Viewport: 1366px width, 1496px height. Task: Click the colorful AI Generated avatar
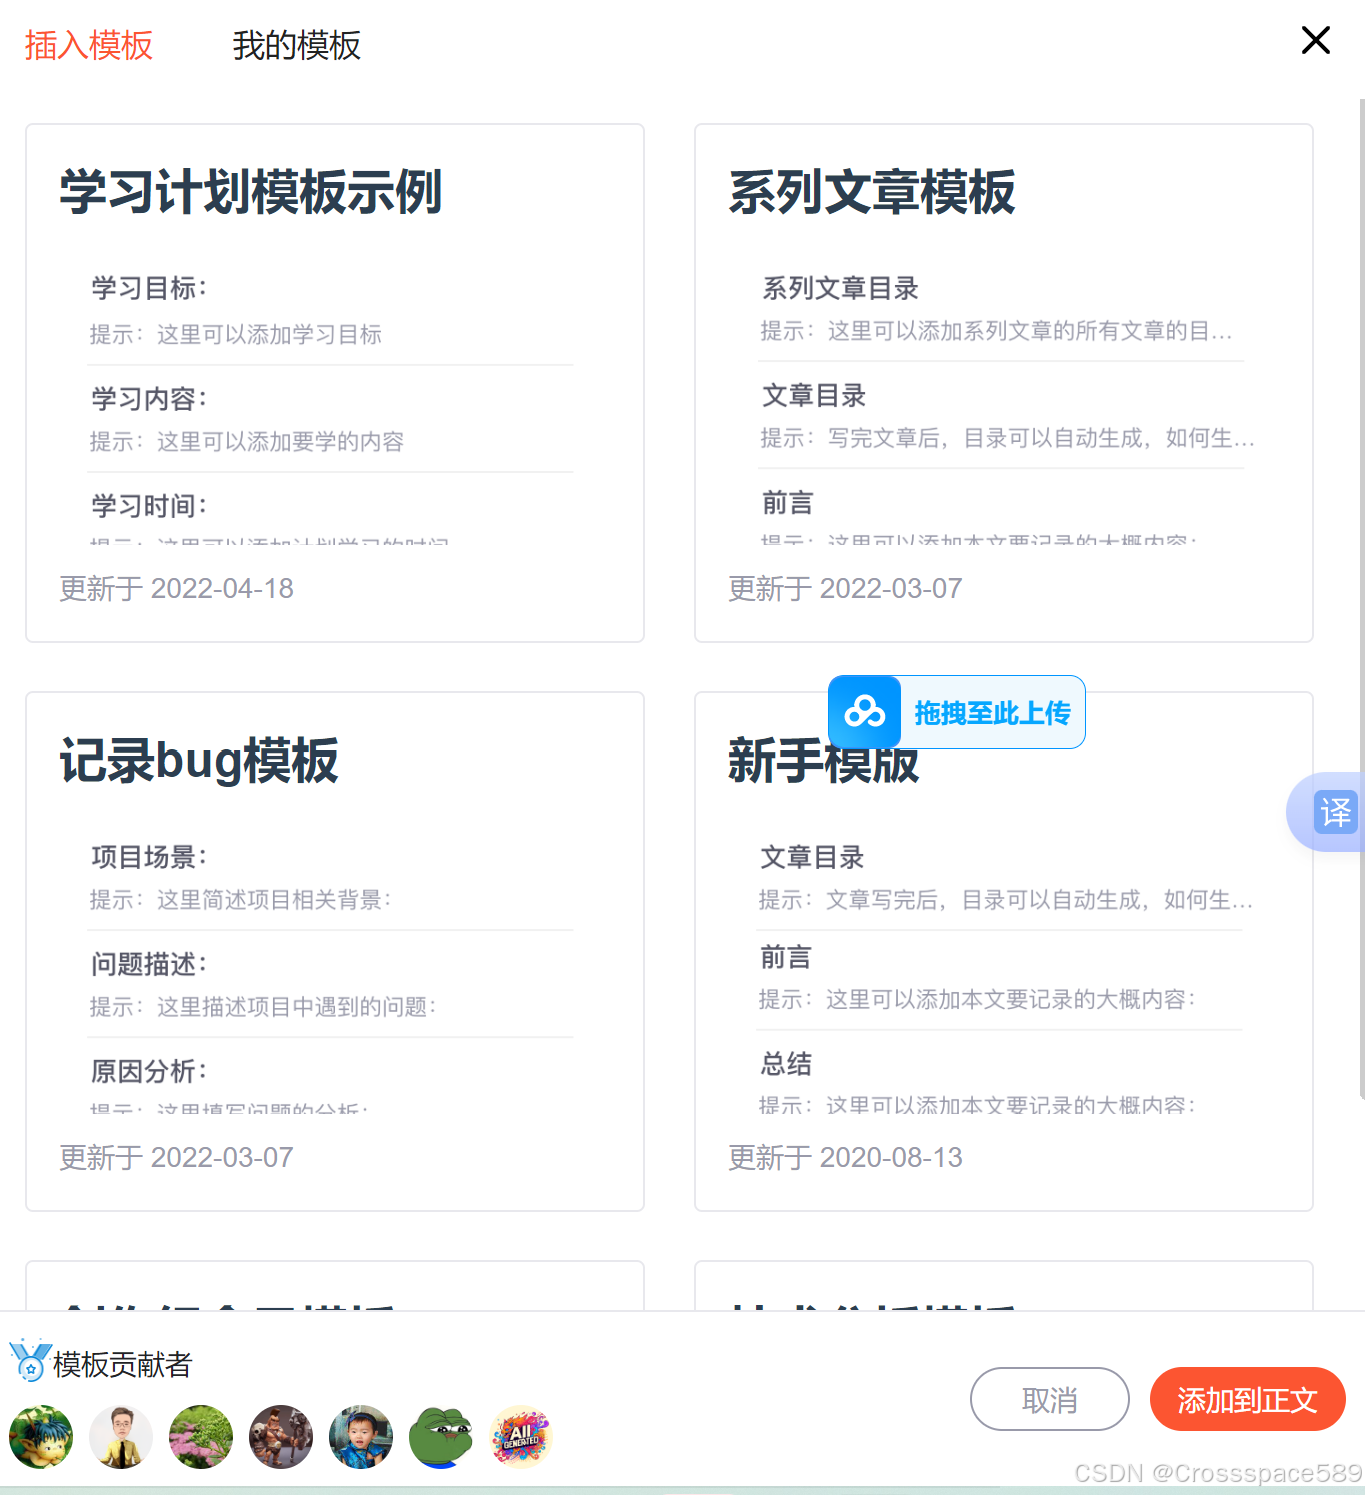(x=520, y=1437)
